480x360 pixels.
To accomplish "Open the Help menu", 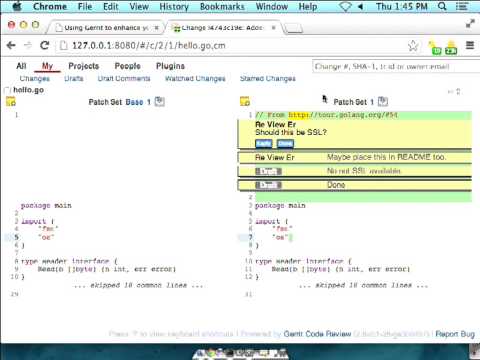I will (308, 6).
